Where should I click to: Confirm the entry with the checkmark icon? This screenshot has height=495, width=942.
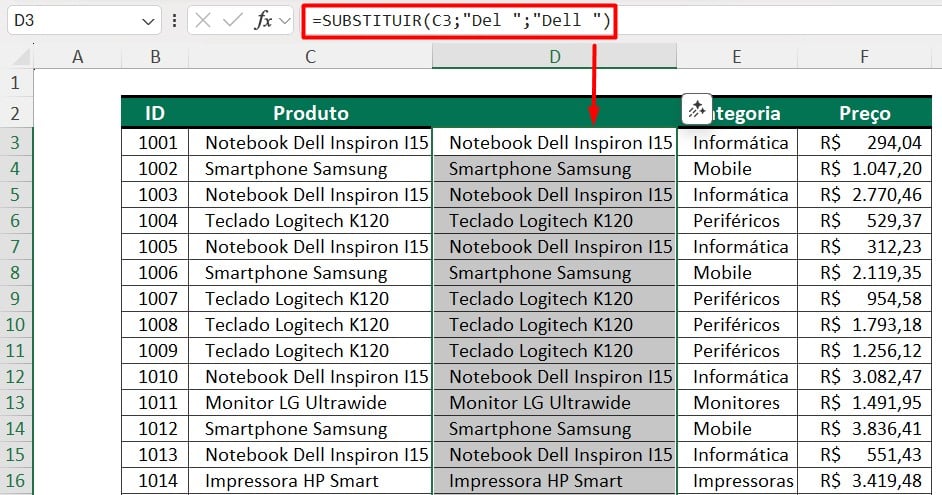tap(232, 20)
